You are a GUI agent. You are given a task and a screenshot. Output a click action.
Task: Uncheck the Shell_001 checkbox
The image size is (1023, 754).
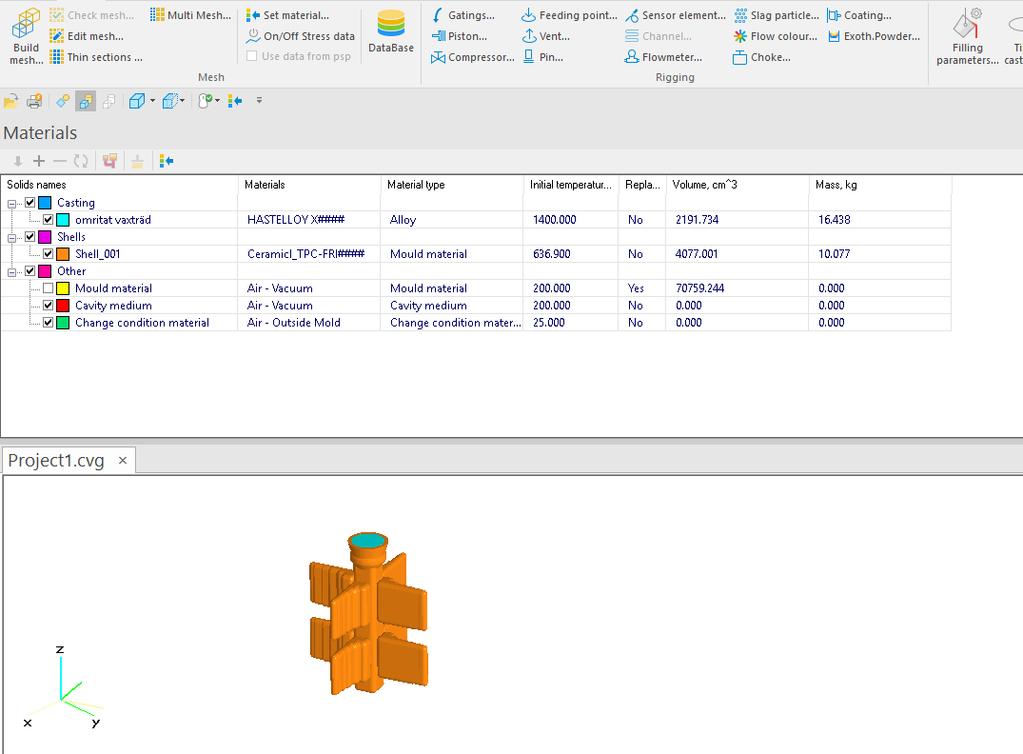pos(48,253)
